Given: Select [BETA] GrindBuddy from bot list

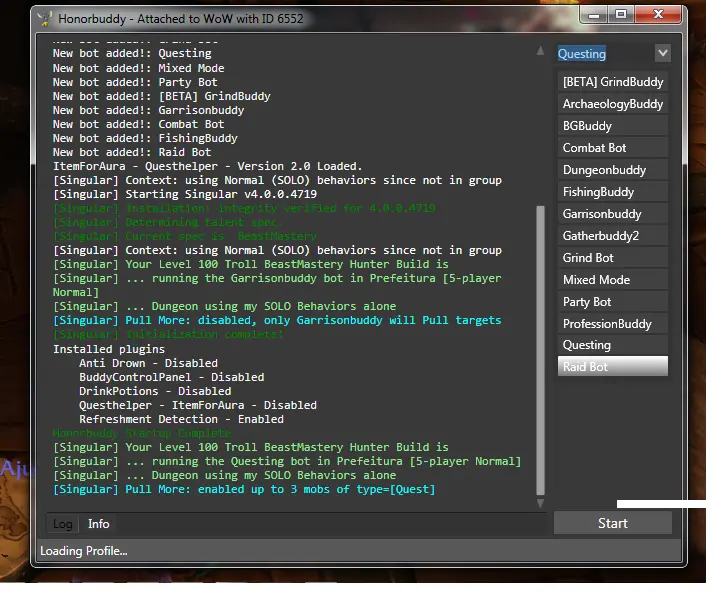Looking at the screenshot, I should click(613, 82).
